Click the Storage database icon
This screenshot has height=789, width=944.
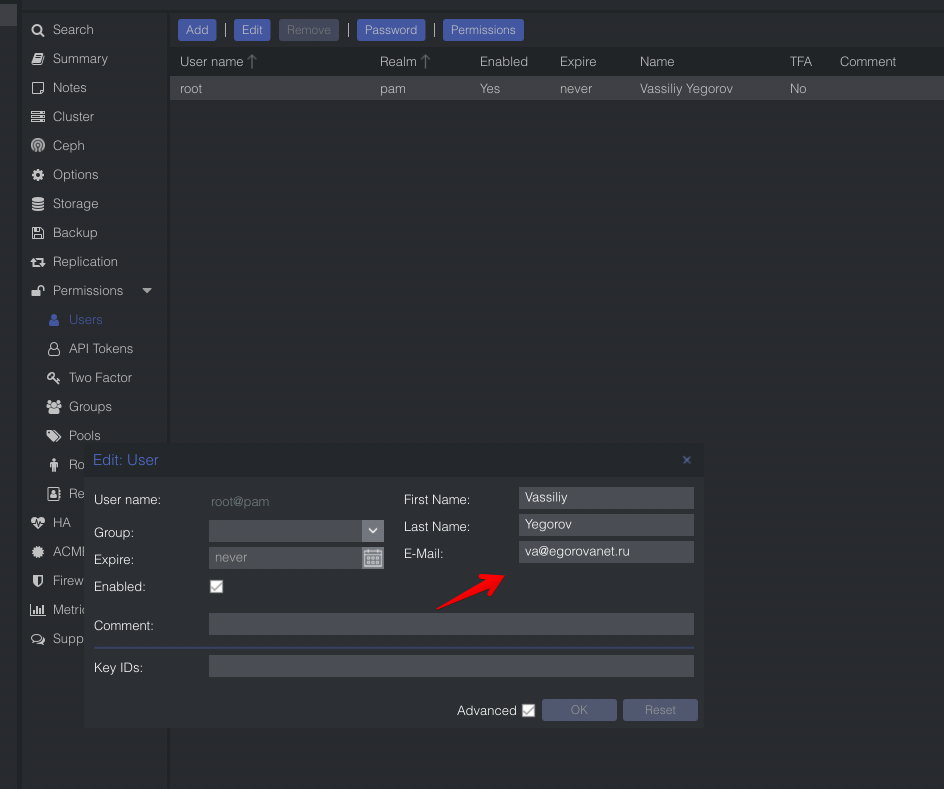point(38,204)
